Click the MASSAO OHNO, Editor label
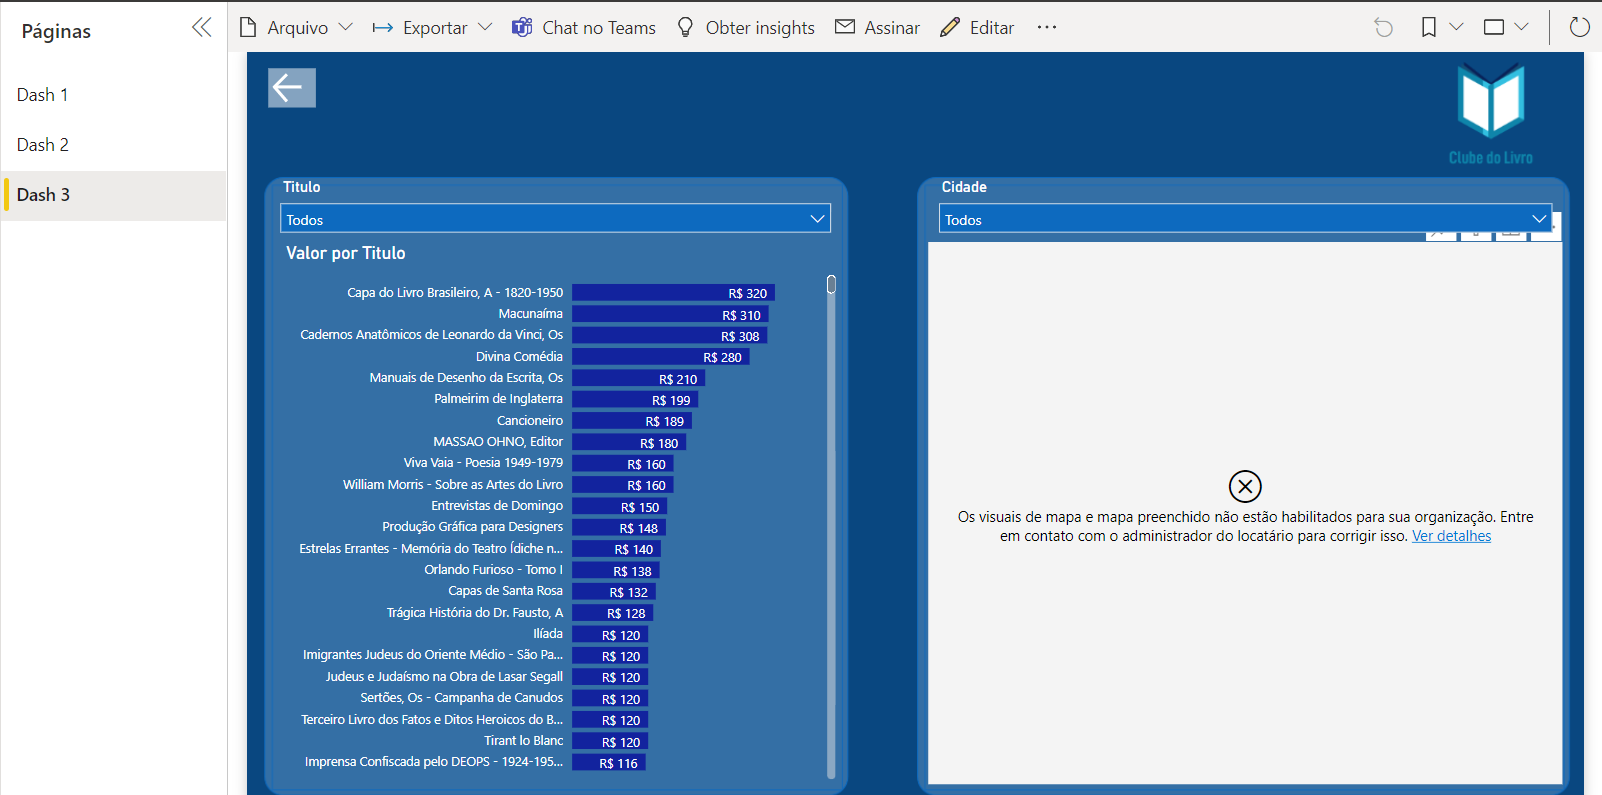This screenshot has height=795, width=1602. pyautogui.click(x=498, y=442)
